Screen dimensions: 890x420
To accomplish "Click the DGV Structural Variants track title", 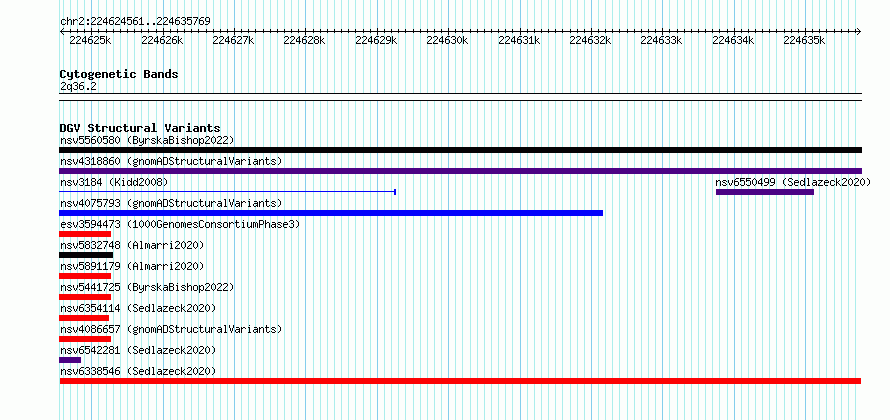I will coord(140,128).
